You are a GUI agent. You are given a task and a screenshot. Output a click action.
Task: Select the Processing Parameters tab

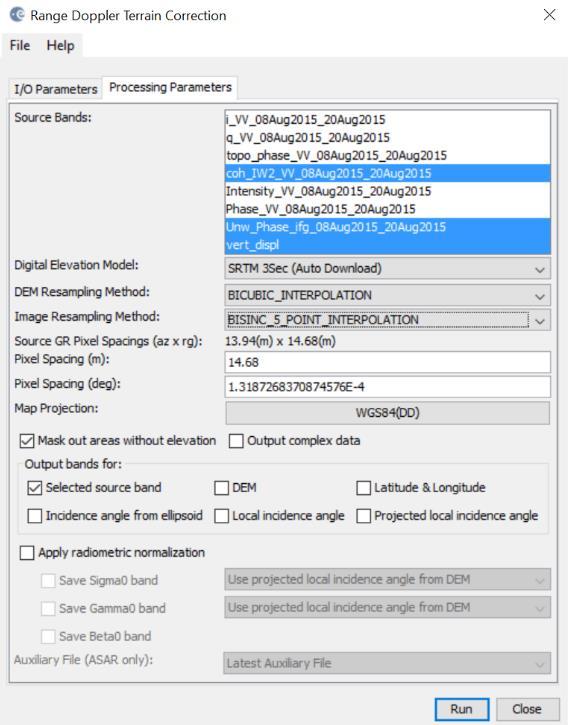tap(170, 87)
